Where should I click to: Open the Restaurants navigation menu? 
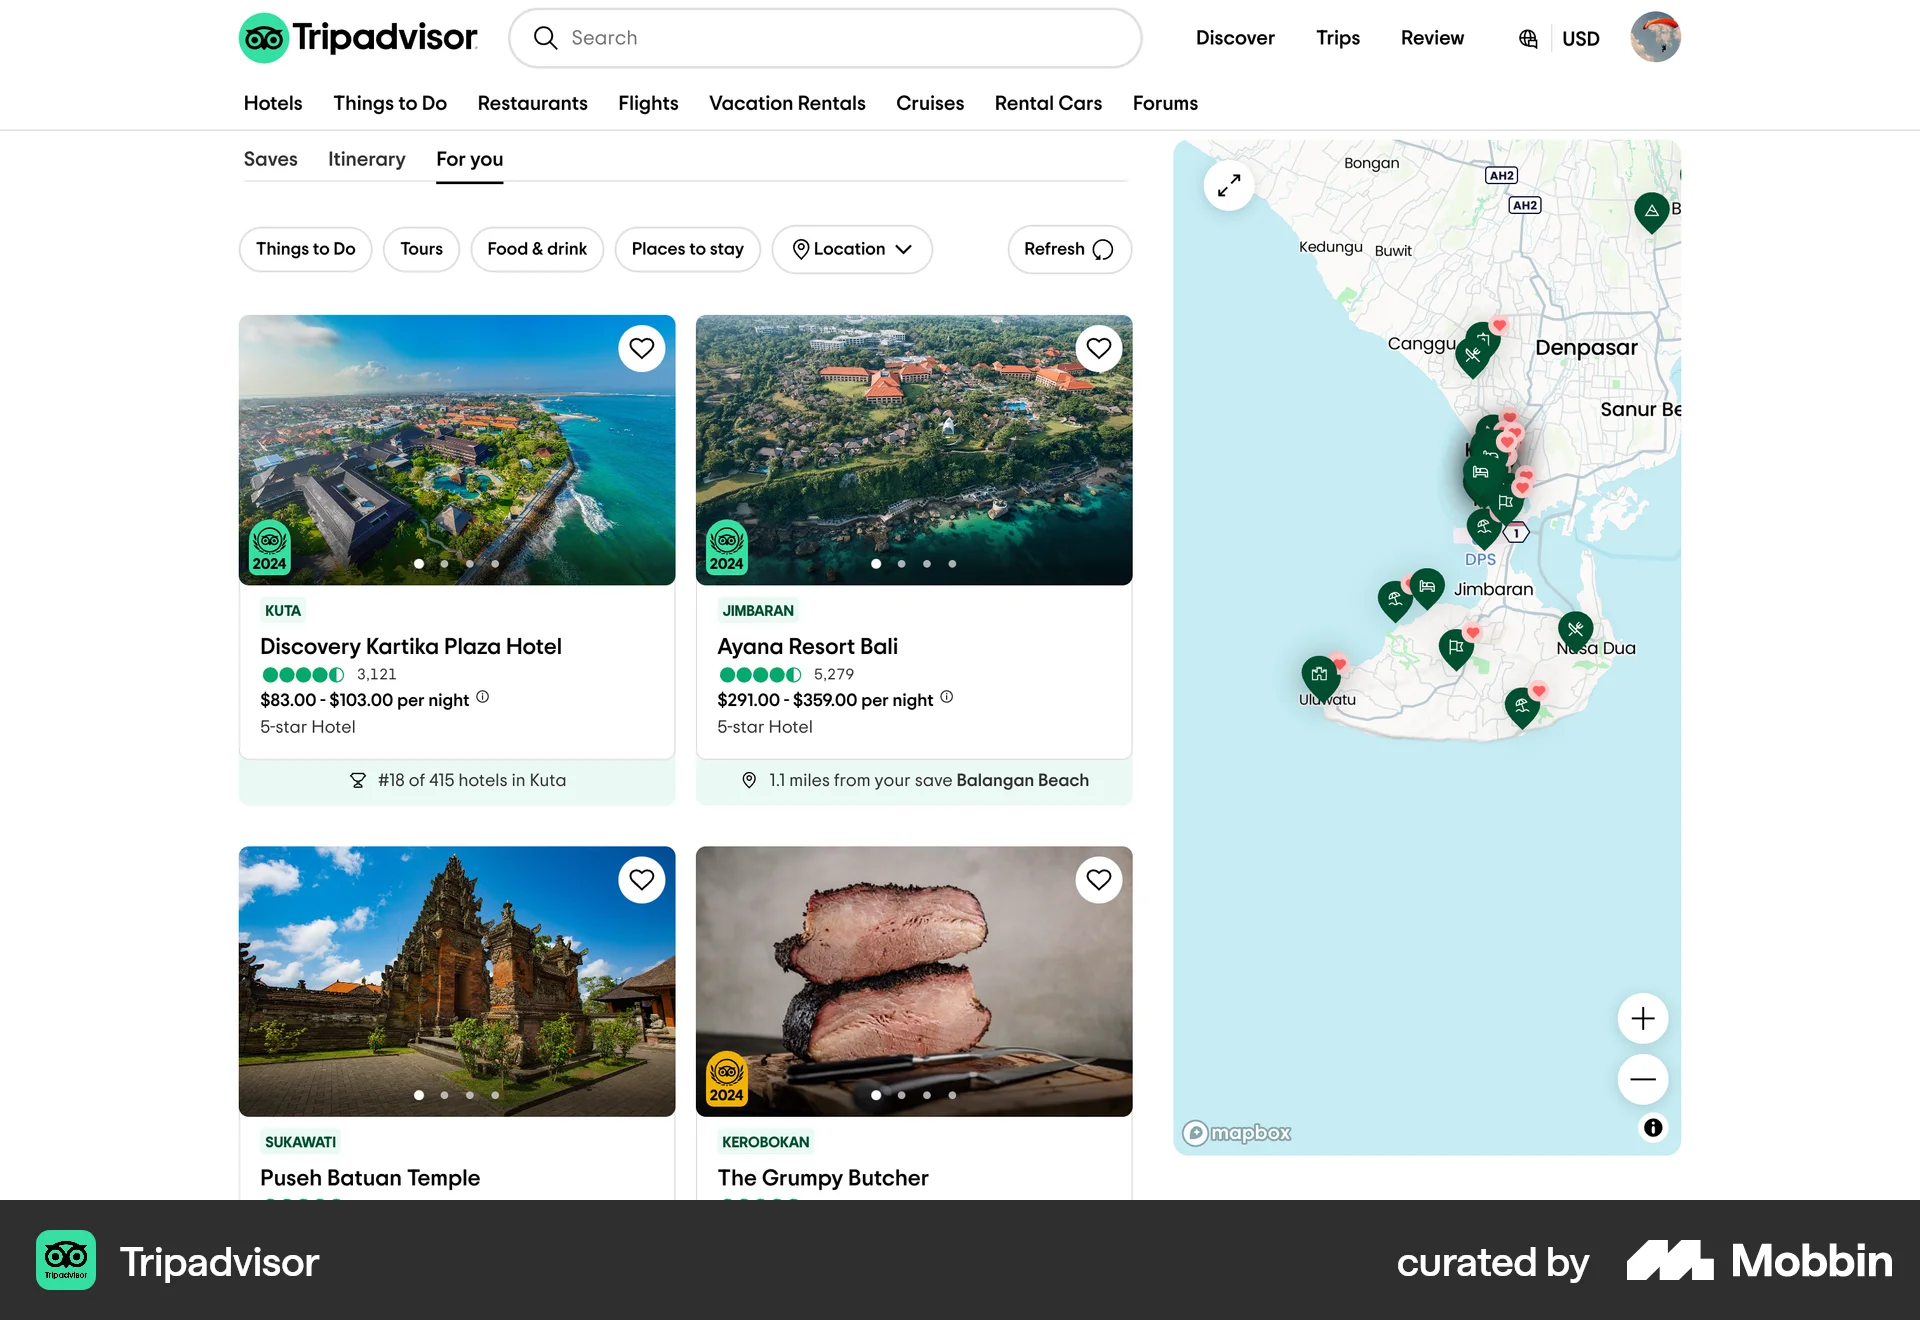(x=532, y=103)
